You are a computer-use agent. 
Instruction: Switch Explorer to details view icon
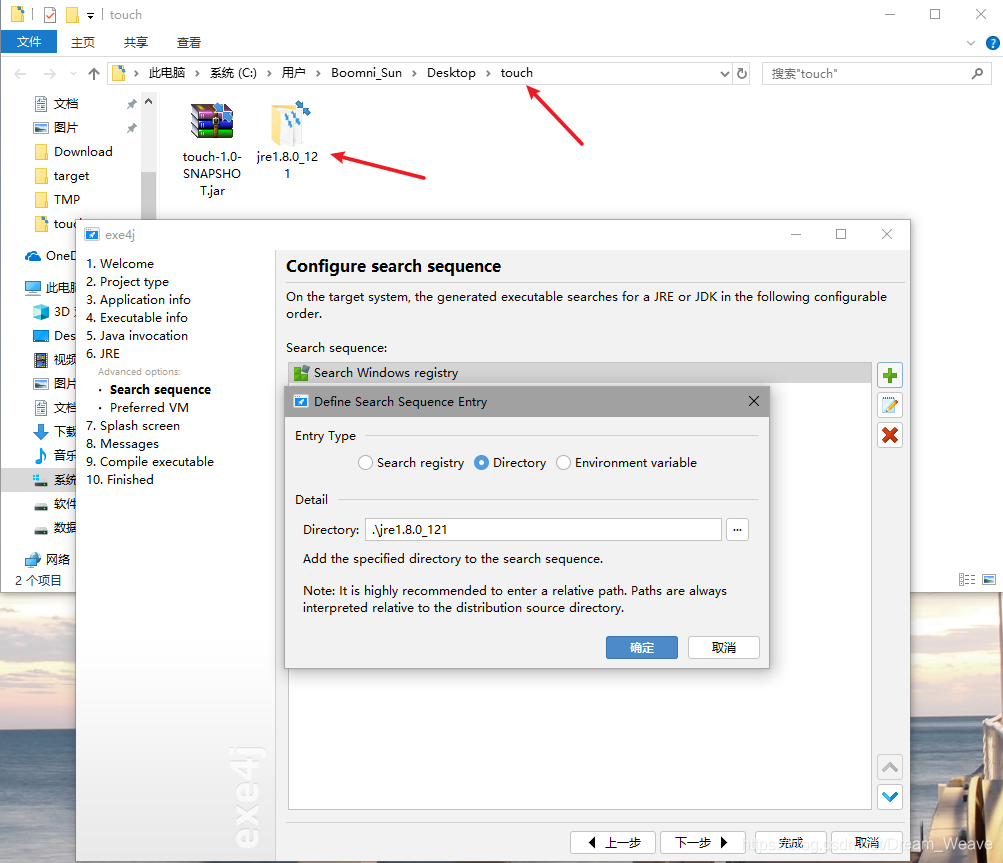pyautogui.click(x=967, y=579)
